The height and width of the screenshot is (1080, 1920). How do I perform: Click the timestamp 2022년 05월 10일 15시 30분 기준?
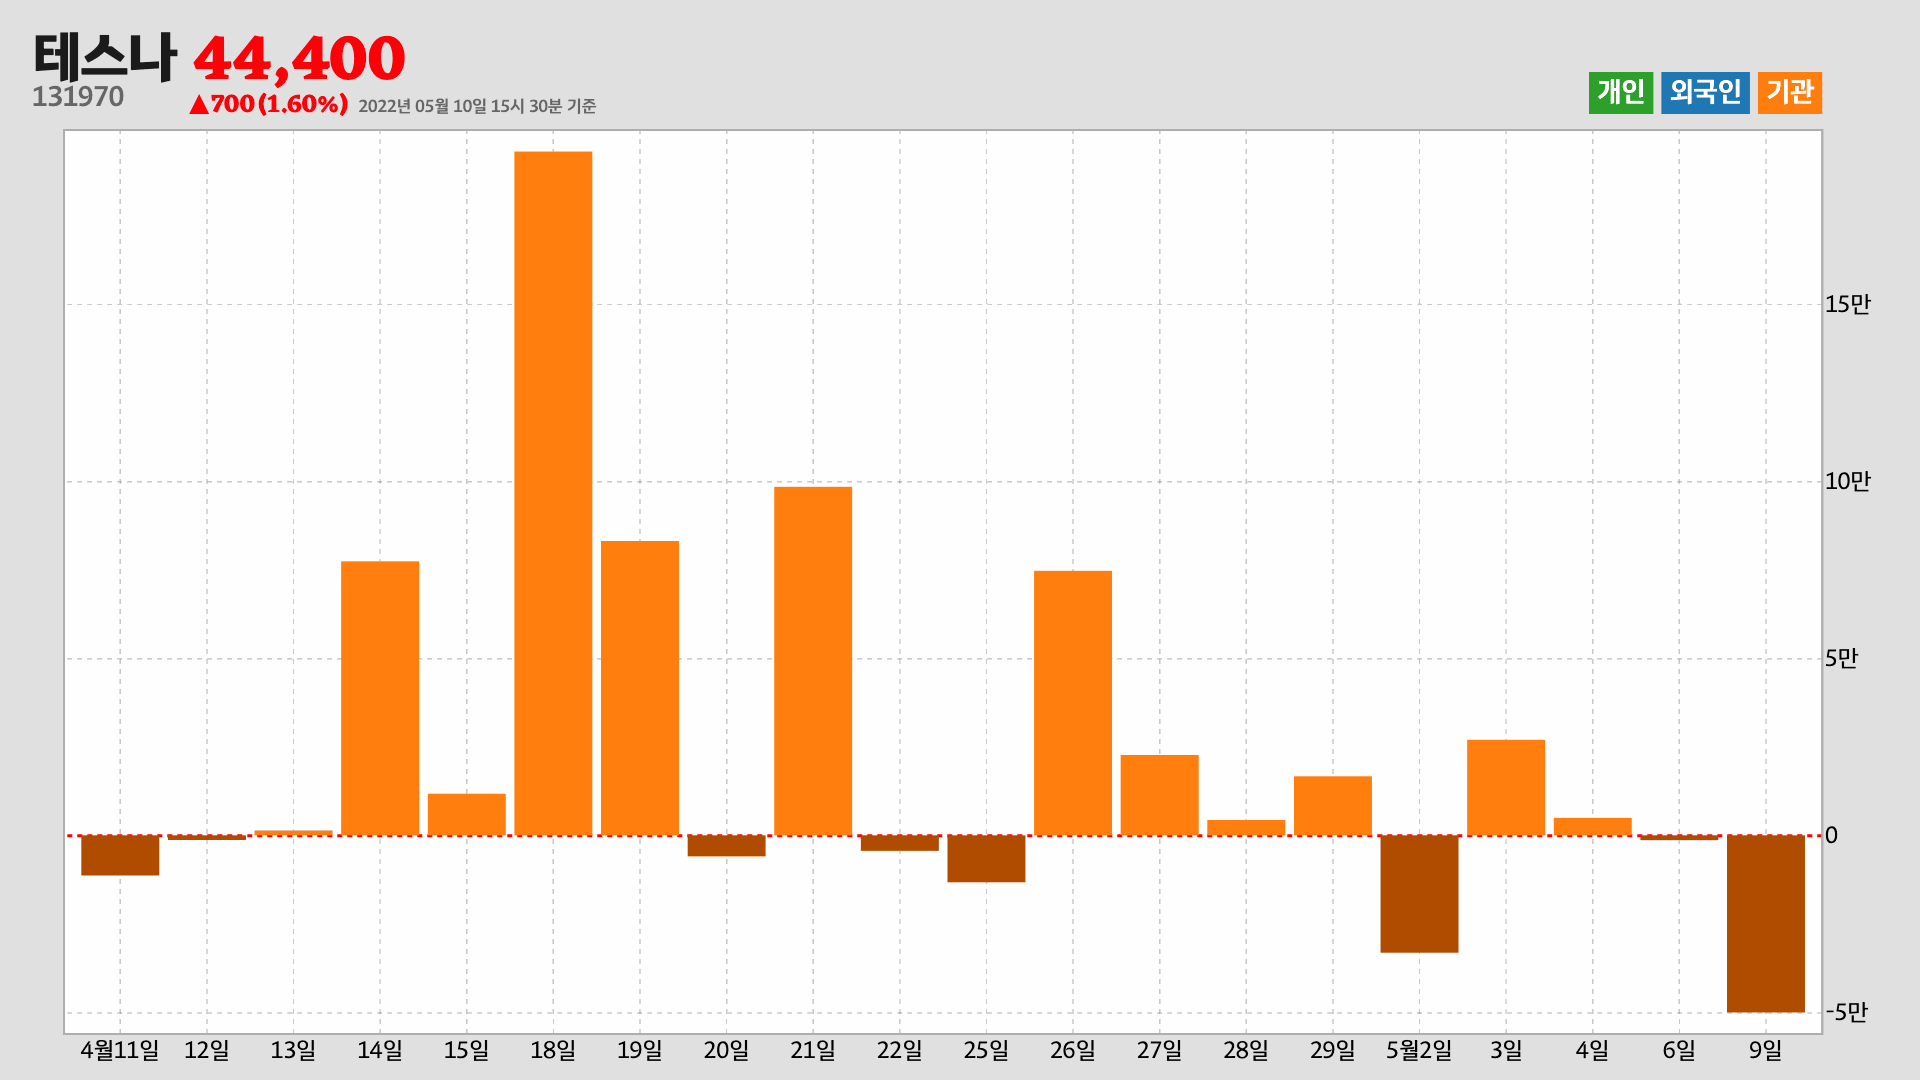(x=477, y=106)
